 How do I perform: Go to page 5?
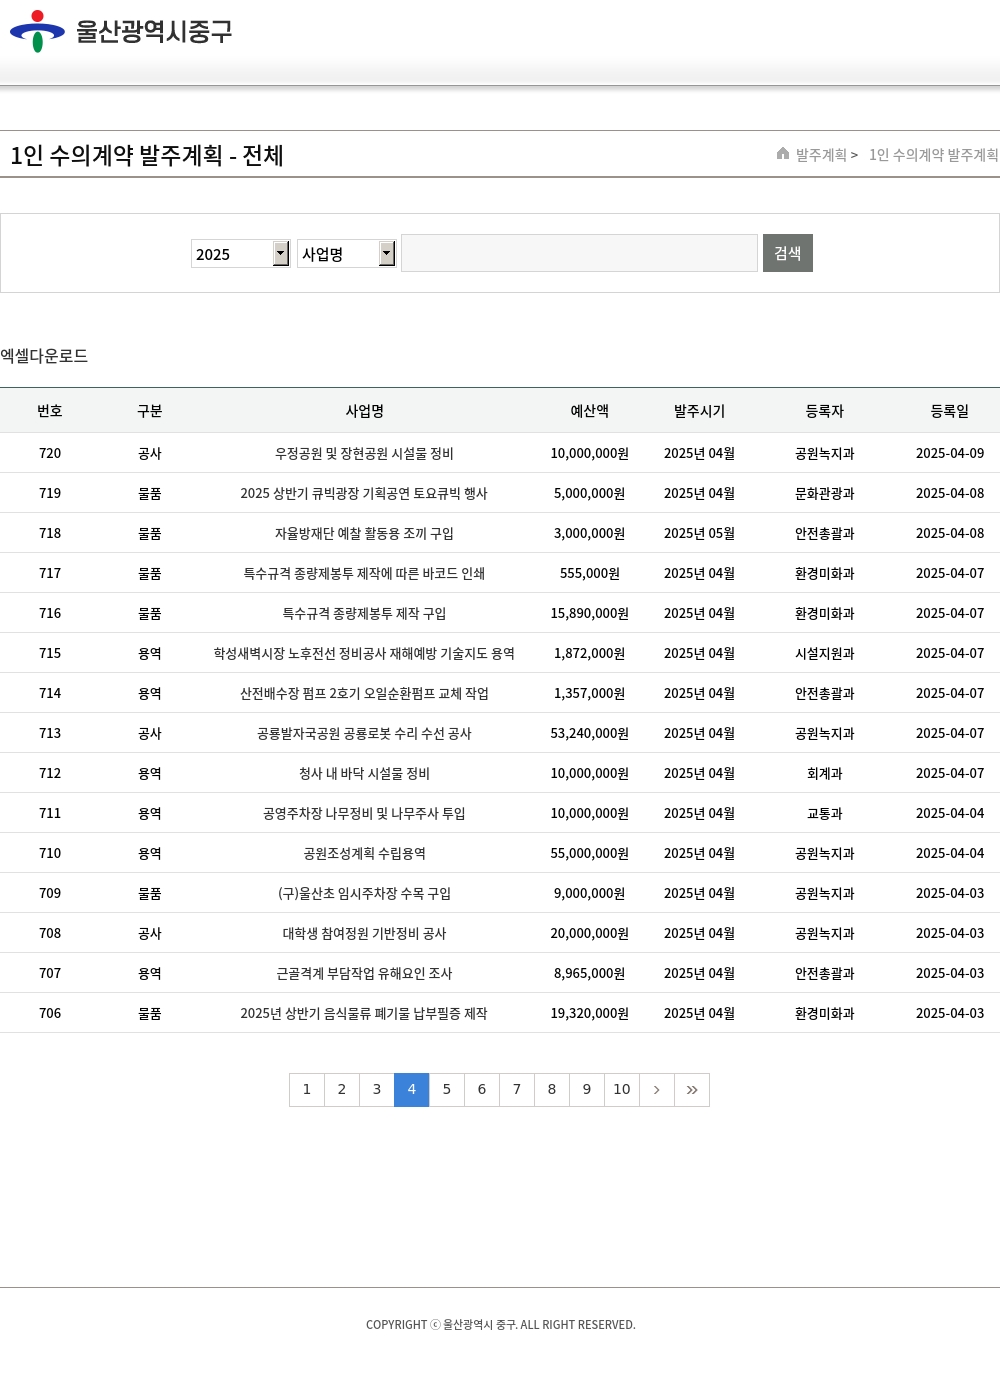pyautogui.click(x=447, y=1090)
